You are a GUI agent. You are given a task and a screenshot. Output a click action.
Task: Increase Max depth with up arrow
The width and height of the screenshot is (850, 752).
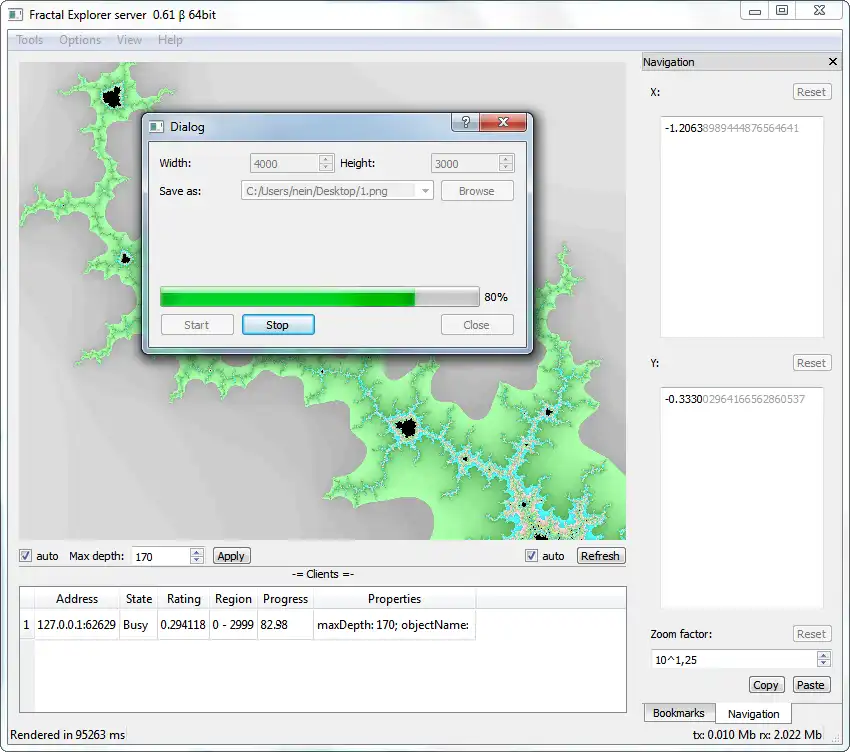point(197,552)
